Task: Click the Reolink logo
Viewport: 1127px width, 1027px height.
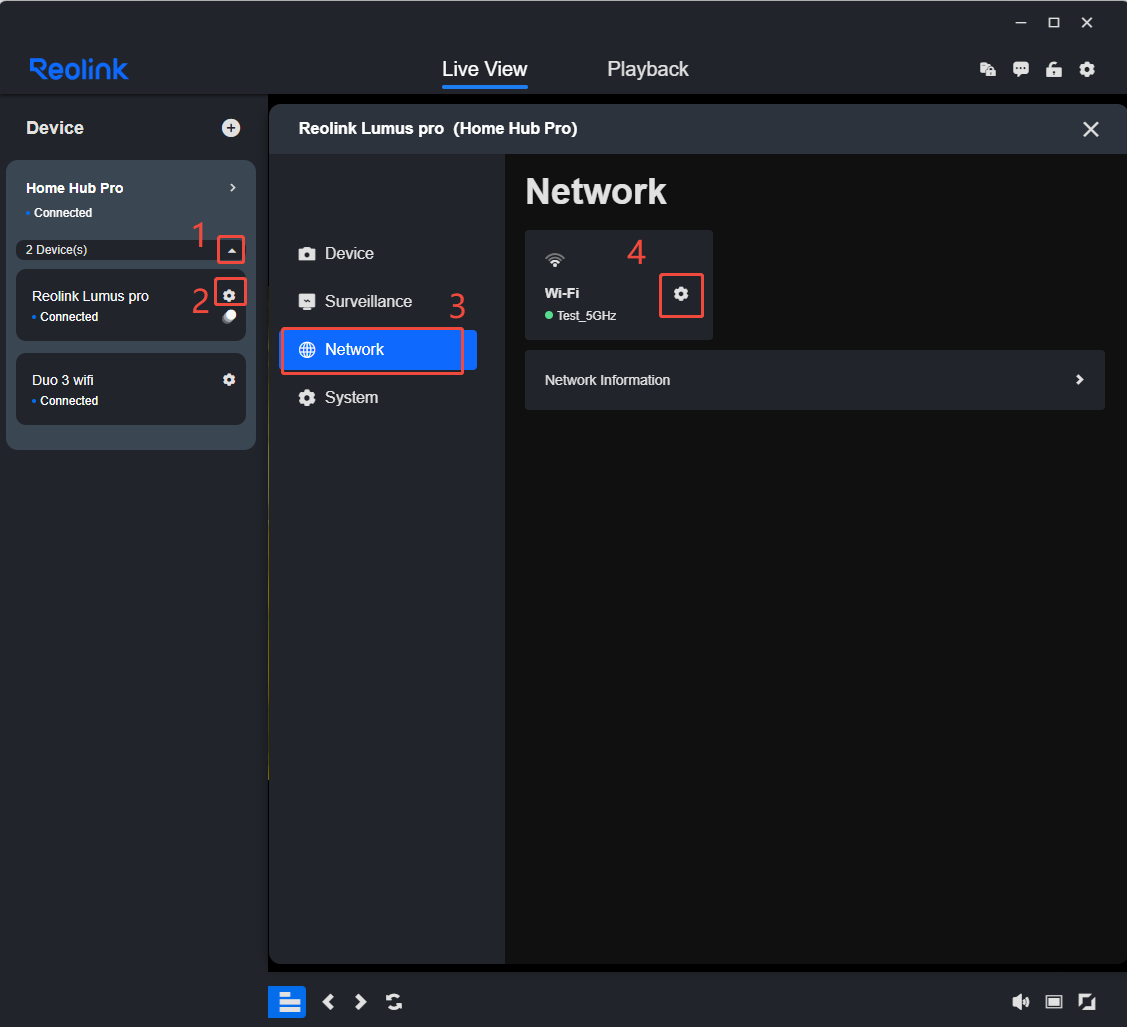Action: click(x=79, y=69)
